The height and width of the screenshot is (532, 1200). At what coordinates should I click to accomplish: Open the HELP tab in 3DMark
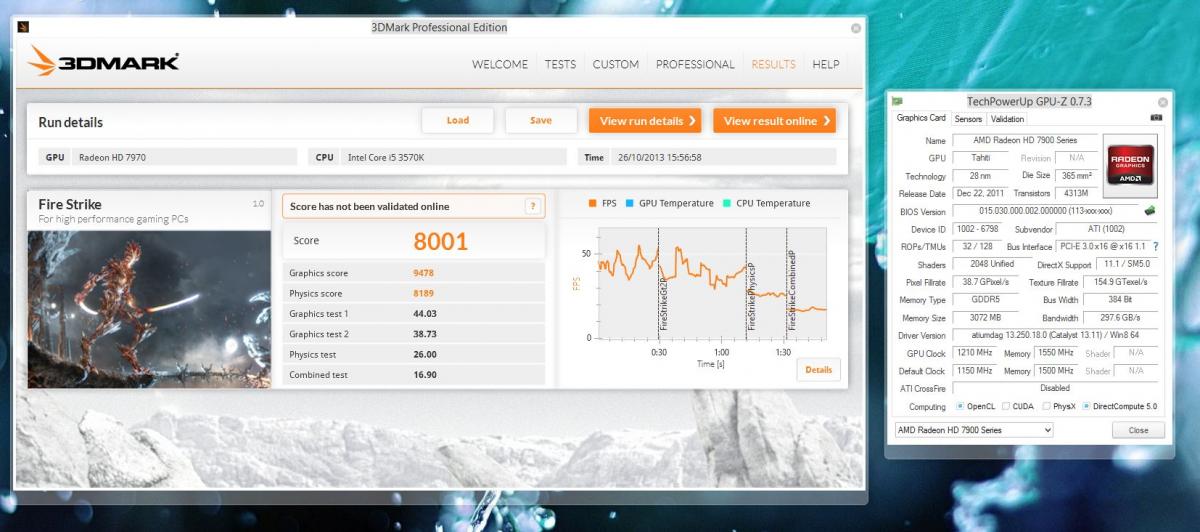click(826, 64)
